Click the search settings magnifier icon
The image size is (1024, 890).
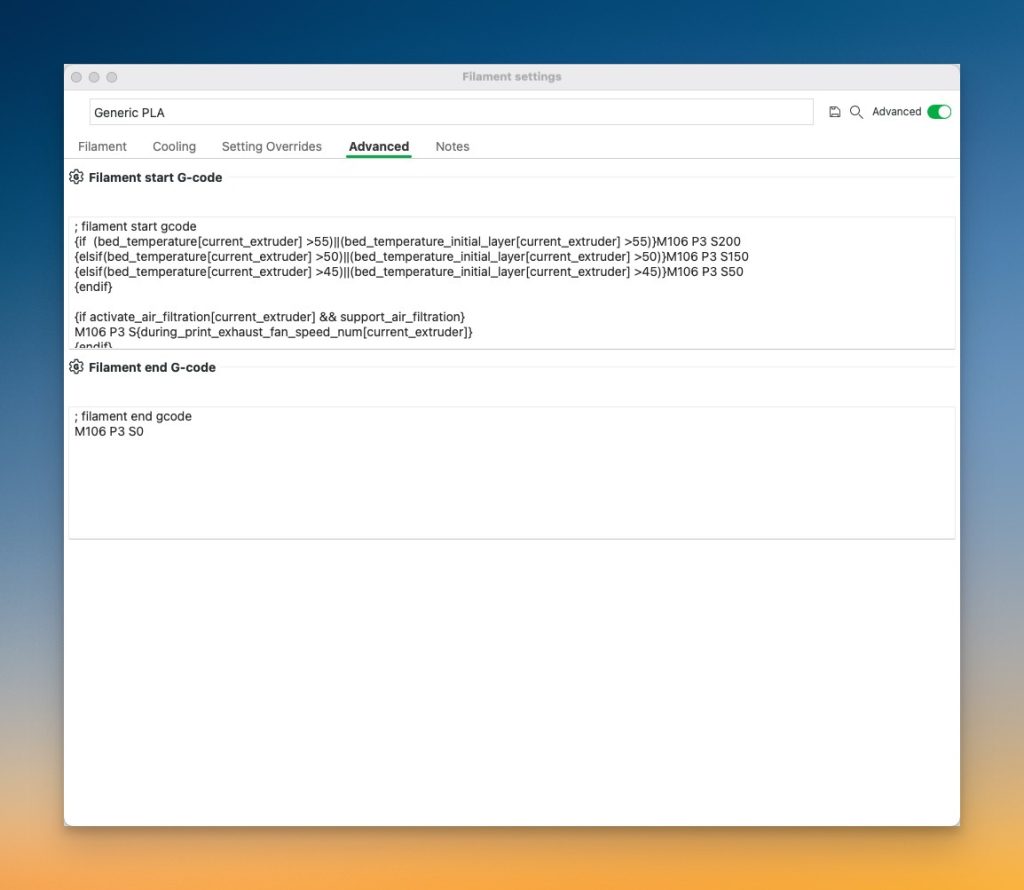[856, 112]
